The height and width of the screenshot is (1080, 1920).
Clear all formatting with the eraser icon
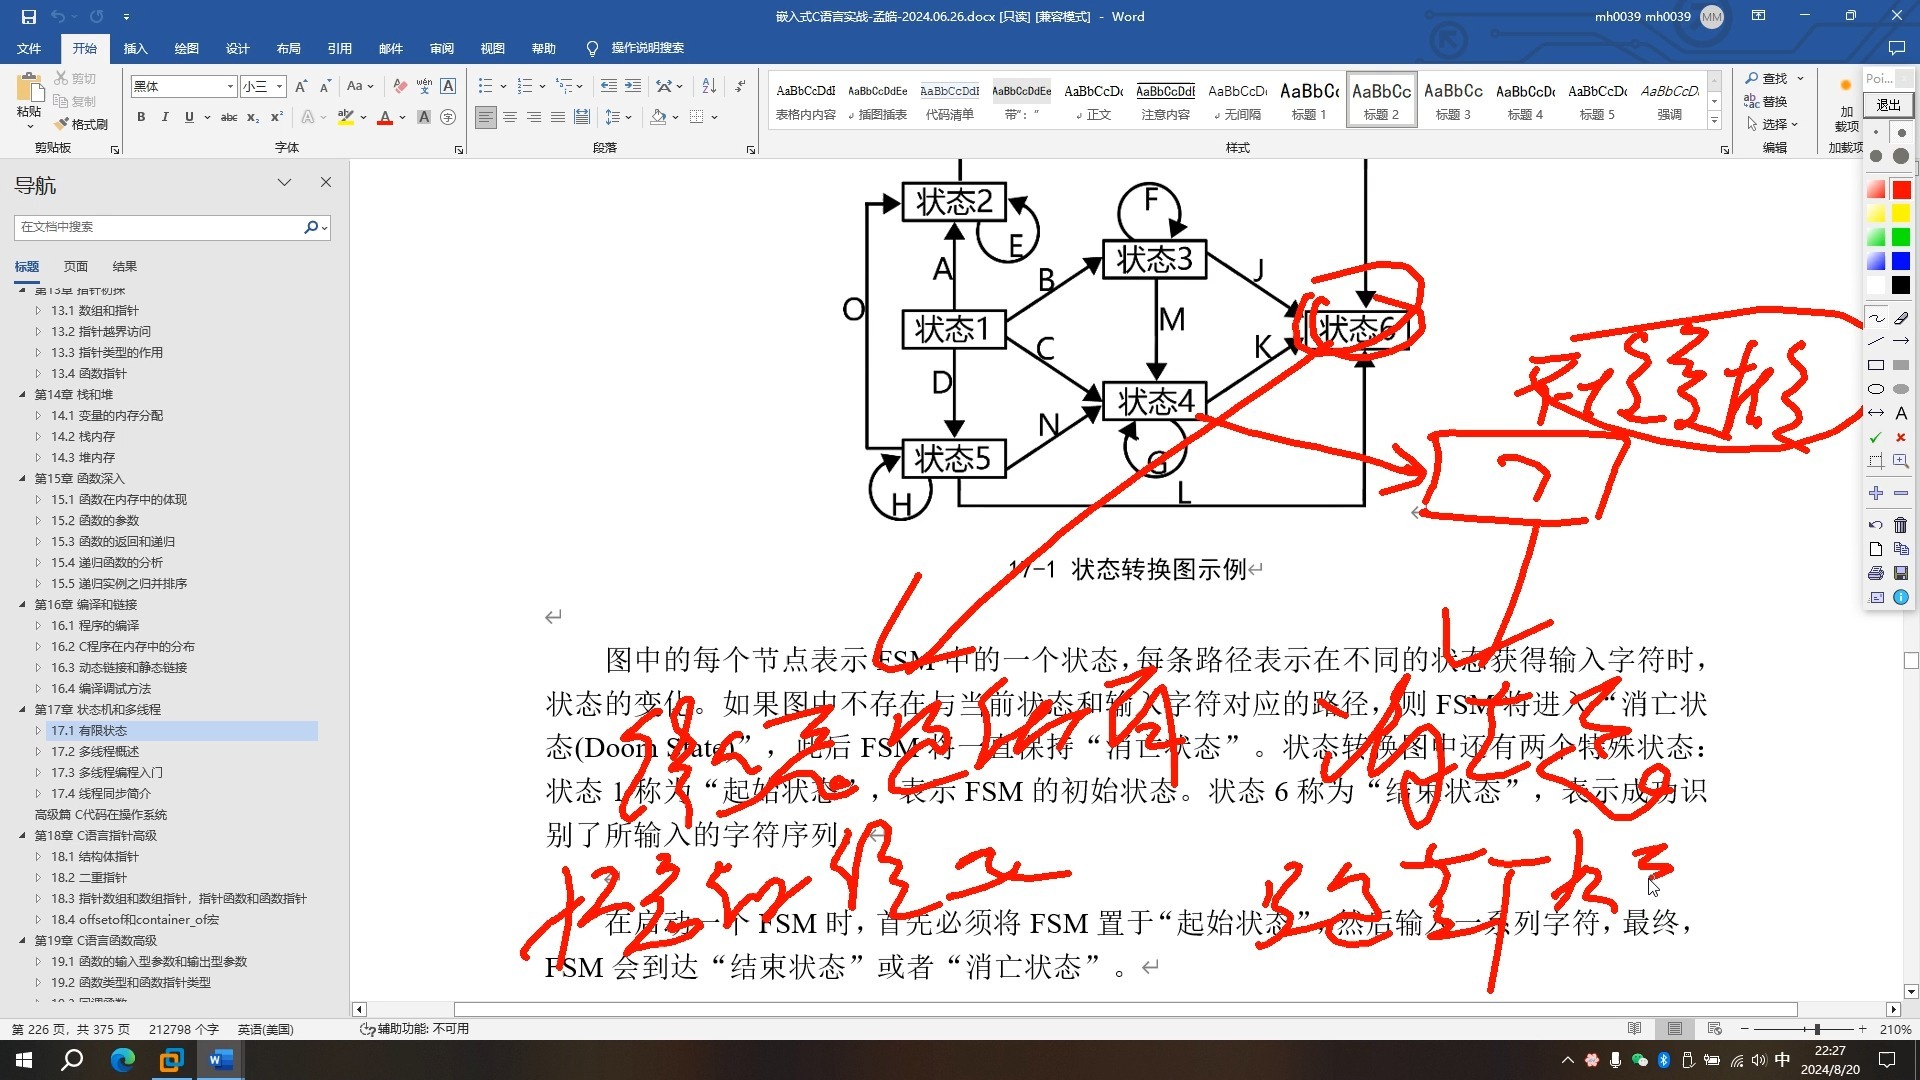[400, 87]
